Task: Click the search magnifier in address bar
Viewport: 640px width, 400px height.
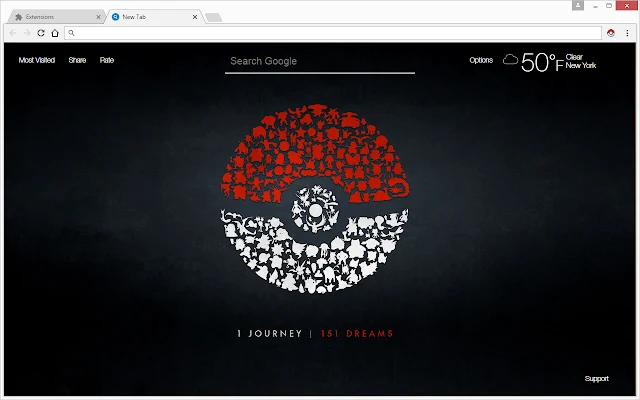Action: pos(71,33)
